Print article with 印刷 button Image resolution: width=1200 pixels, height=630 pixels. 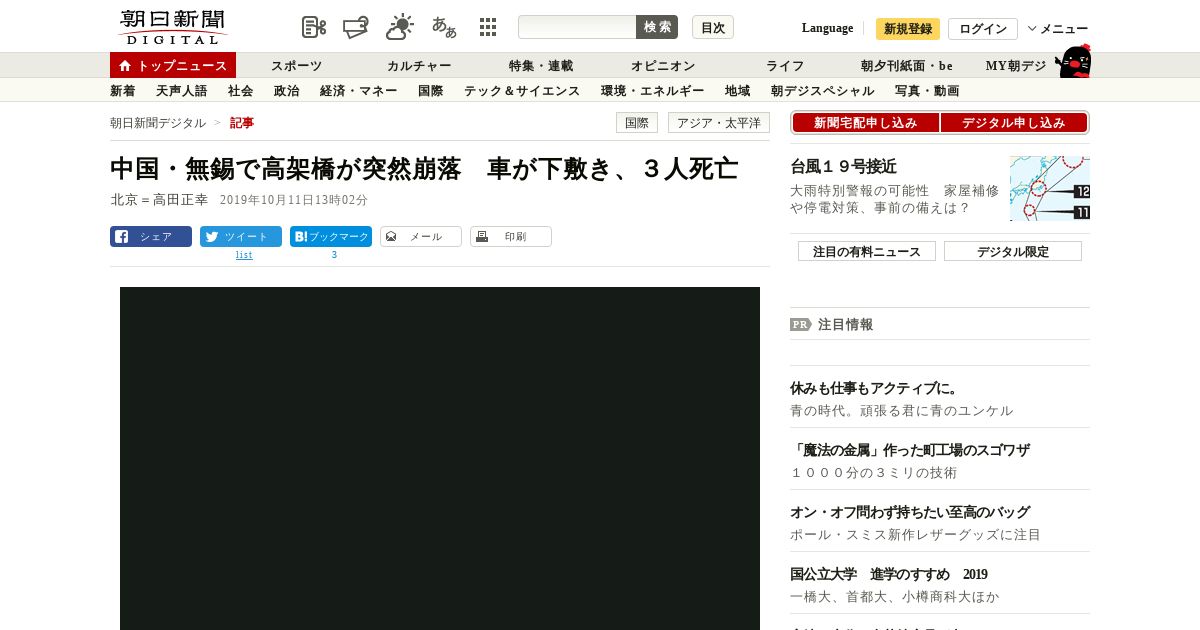pyautogui.click(x=511, y=237)
